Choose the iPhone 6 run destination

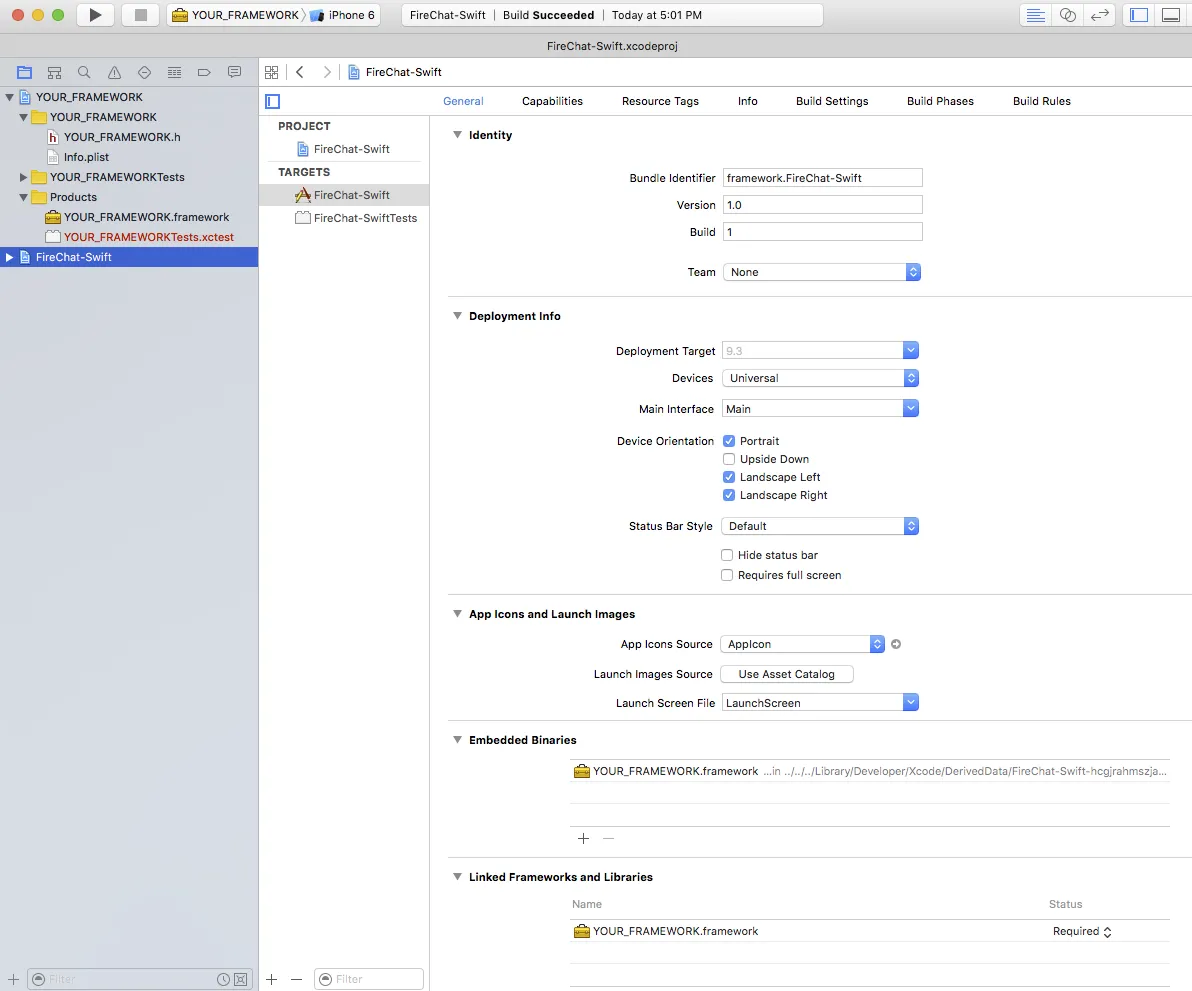342,15
